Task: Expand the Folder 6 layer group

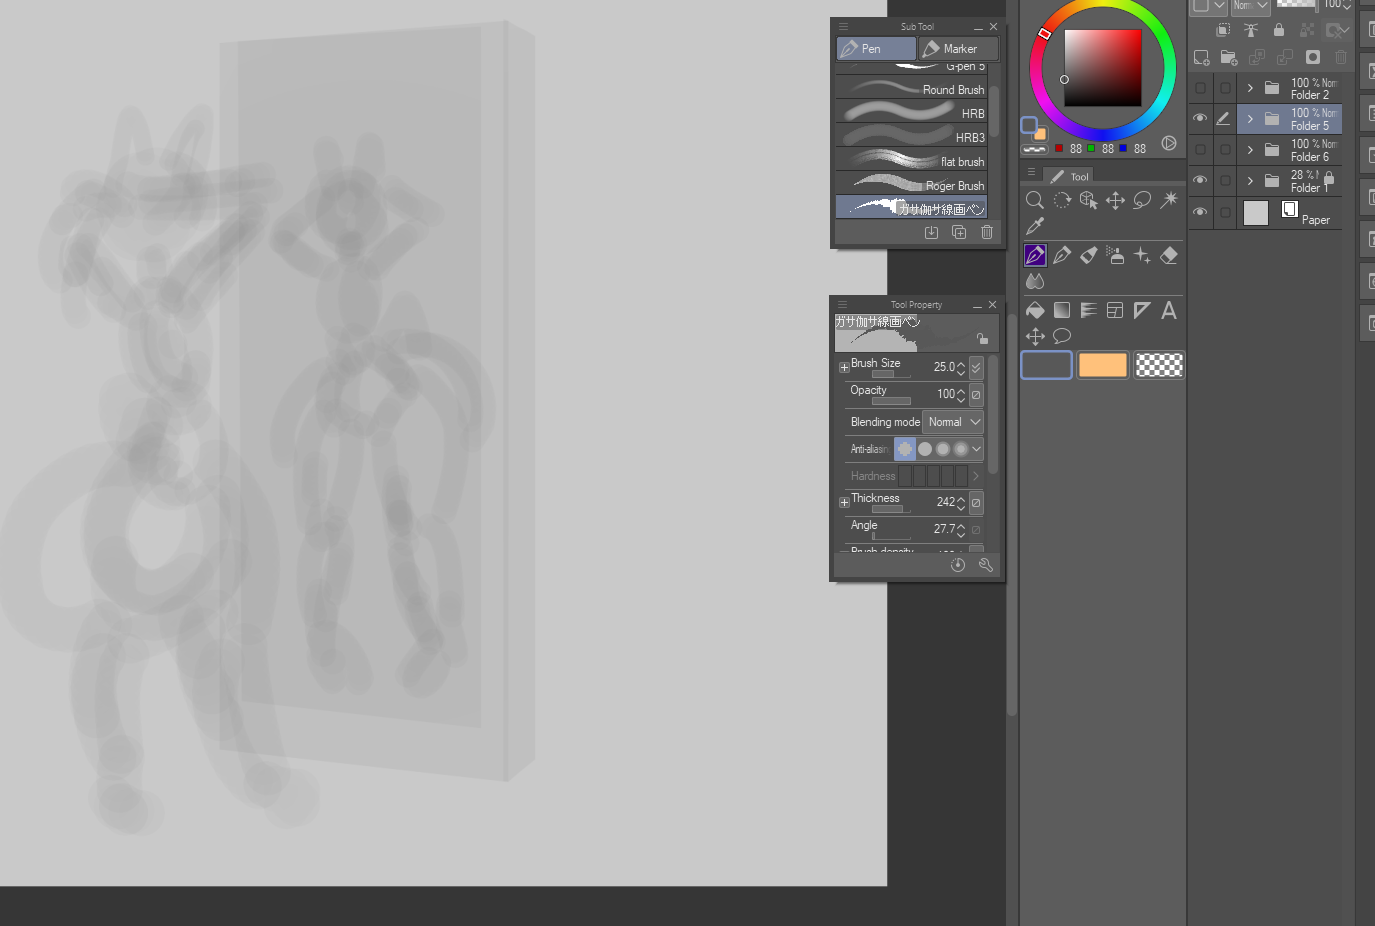Action: coord(1250,150)
